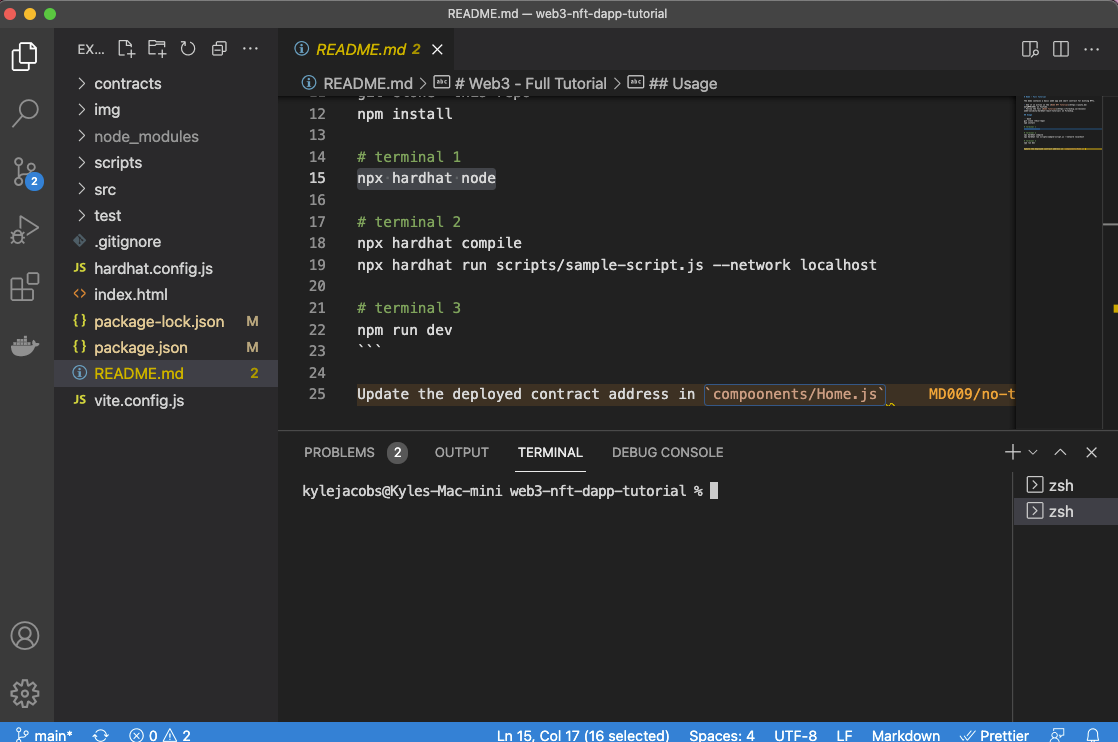Screen dimensions: 1118x742
Task: Open hardhat.config.js in the file tree
Action: pos(153,269)
